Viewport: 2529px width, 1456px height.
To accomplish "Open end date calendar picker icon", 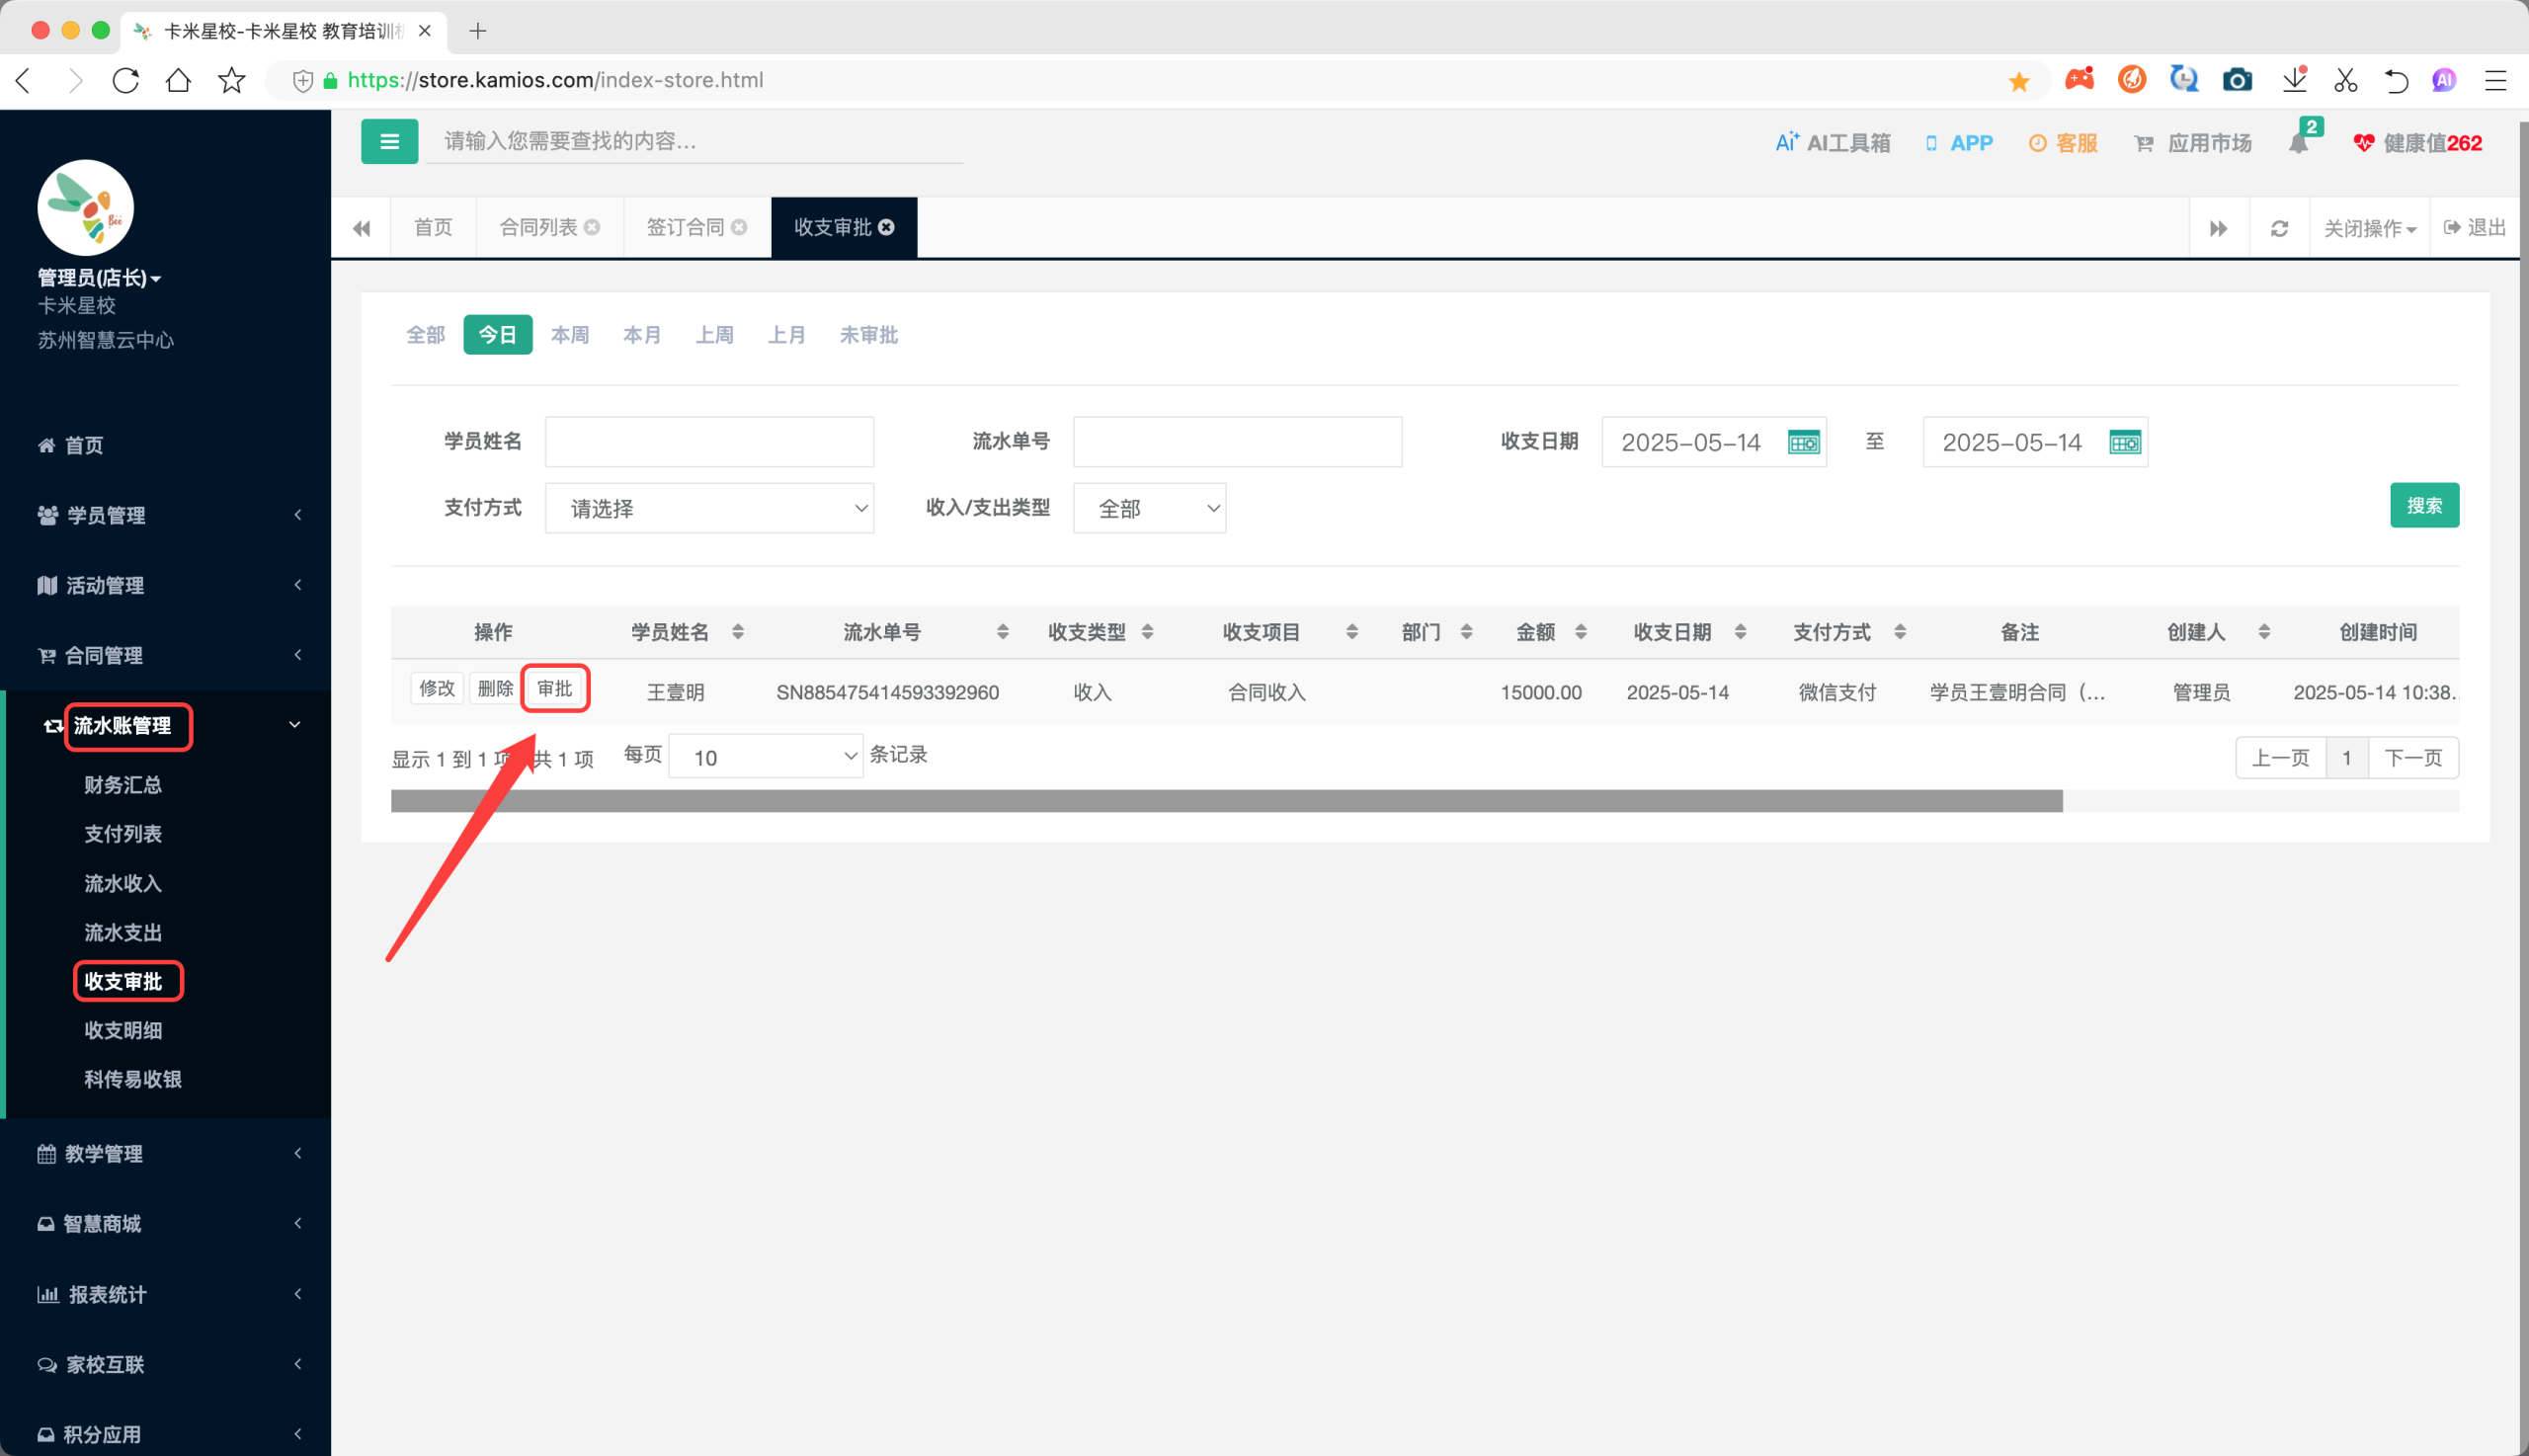I will click(x=2124, y=442).
